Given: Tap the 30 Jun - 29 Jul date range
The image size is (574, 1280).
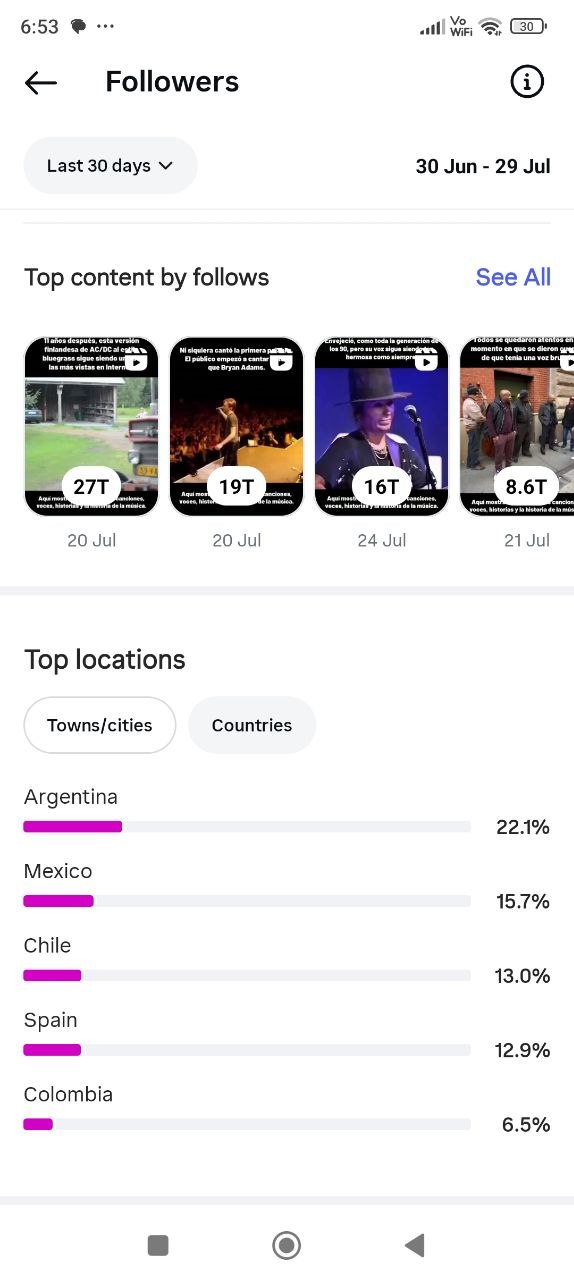Looking at the screenshot, I should pyautogui.click(x=483, y=166).
